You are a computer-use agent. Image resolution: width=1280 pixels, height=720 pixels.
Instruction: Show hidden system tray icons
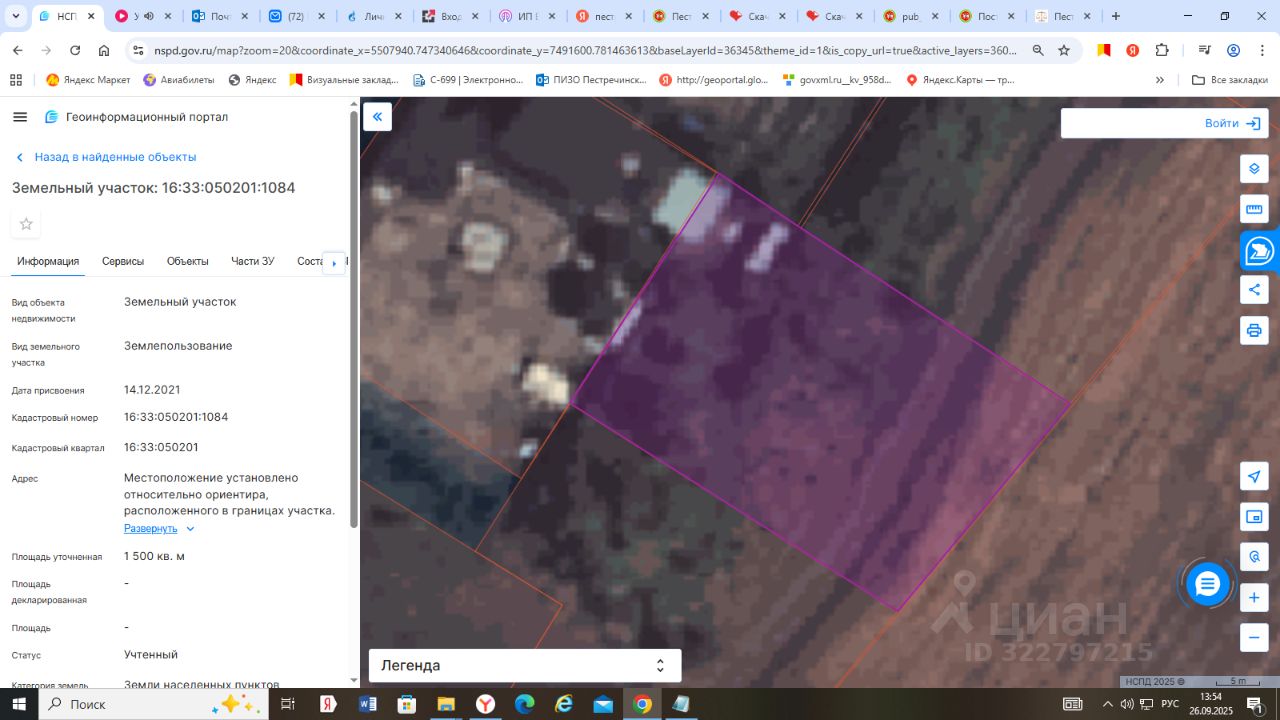[1107, 704]
